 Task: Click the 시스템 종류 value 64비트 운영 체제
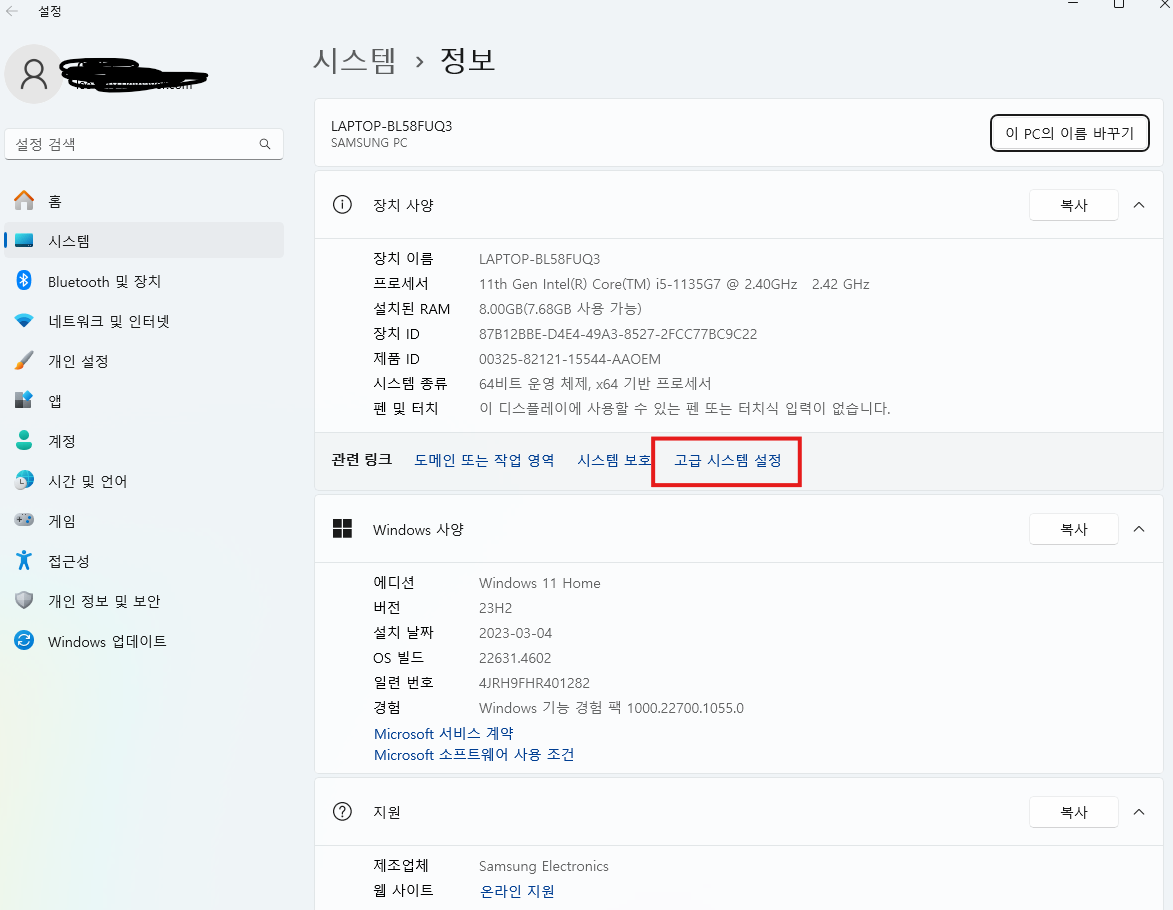click(x=595, y=383)
